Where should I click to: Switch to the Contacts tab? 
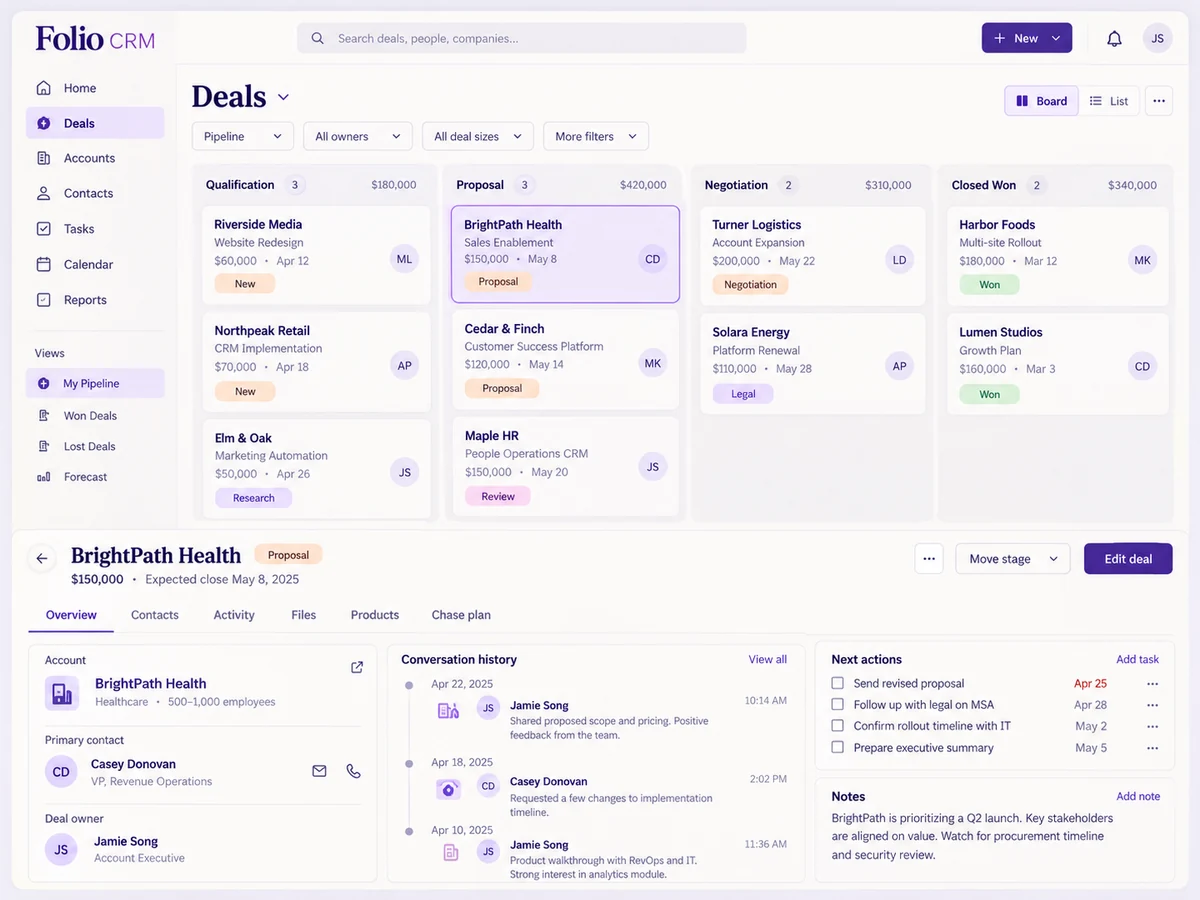(x=155, y=615)
